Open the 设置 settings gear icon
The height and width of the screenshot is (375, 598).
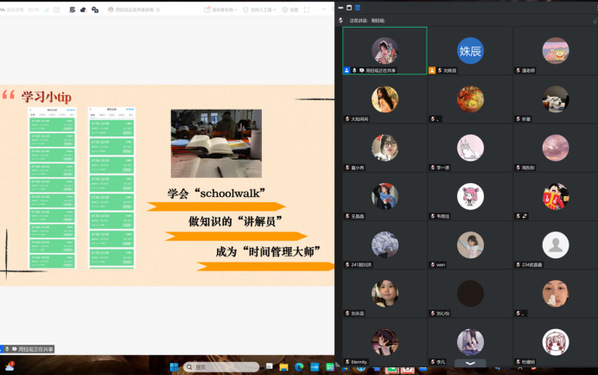[x=285, y=10]
